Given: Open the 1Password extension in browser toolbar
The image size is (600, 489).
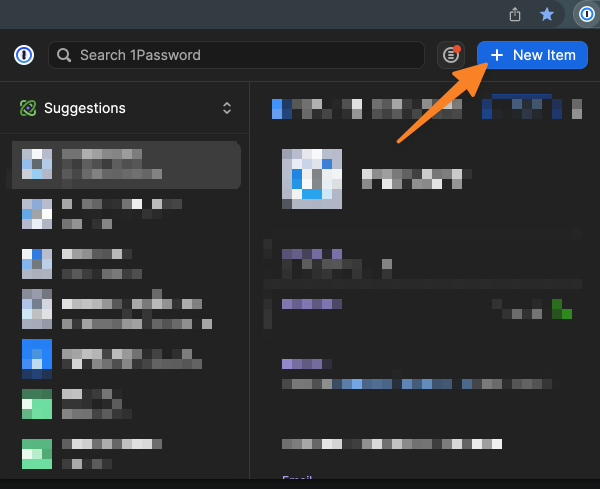Looking at the screenshot, I should 585,14.
